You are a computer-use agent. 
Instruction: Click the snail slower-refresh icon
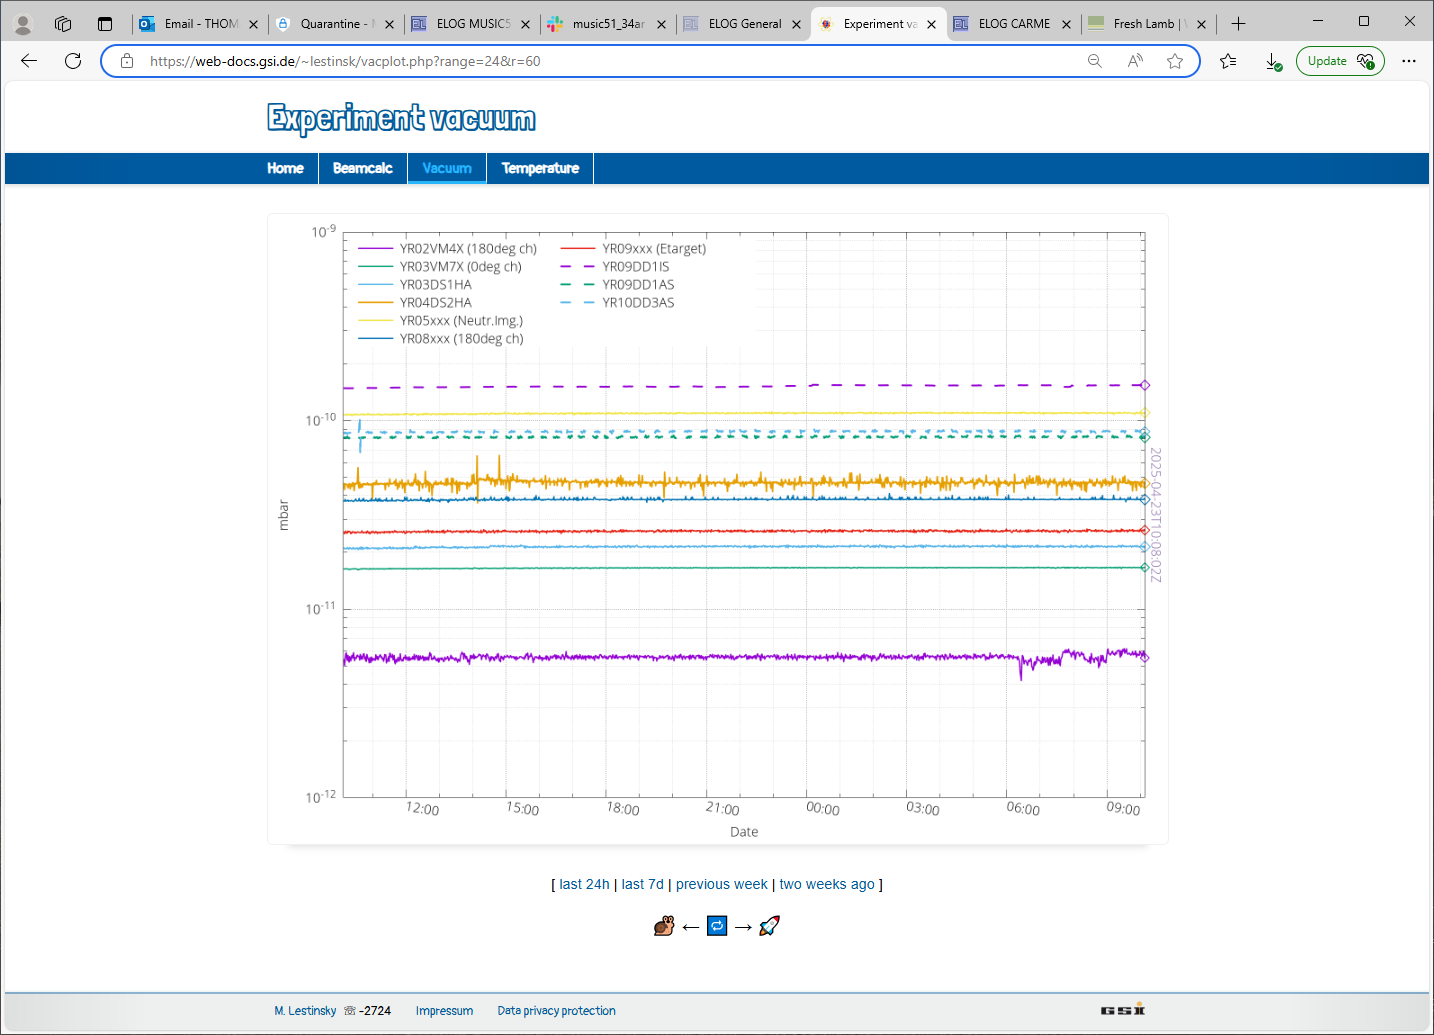coord(664,926)
